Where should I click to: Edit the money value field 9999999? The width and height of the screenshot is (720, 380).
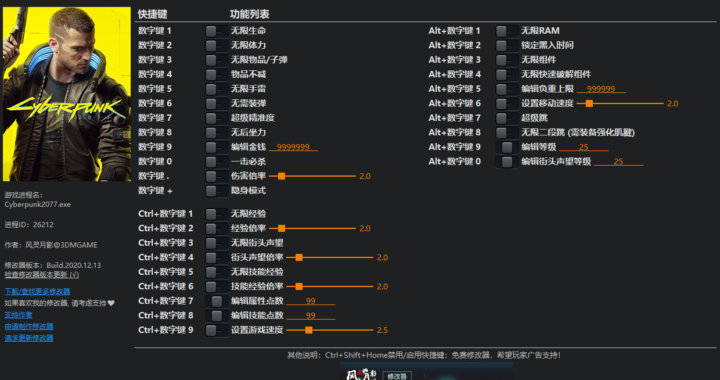293,147
